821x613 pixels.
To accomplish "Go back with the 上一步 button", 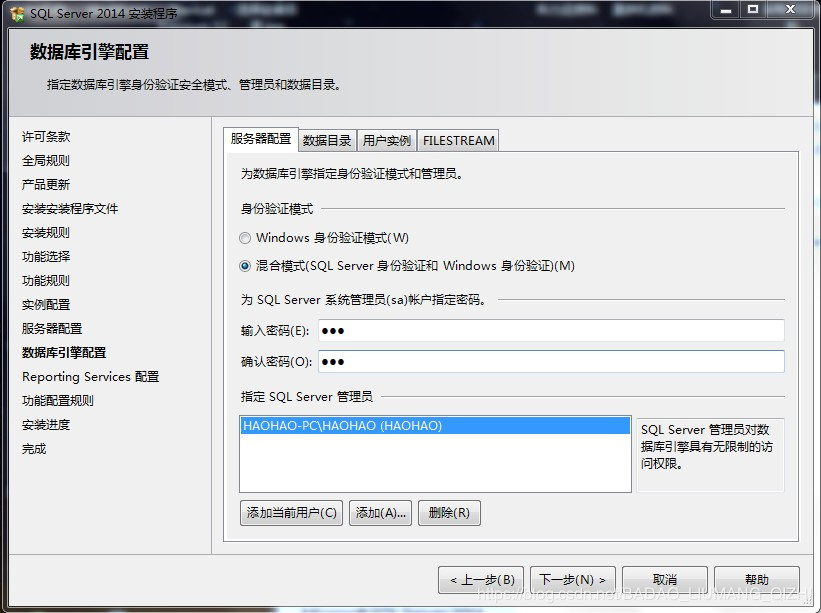I will pos(481,580).
